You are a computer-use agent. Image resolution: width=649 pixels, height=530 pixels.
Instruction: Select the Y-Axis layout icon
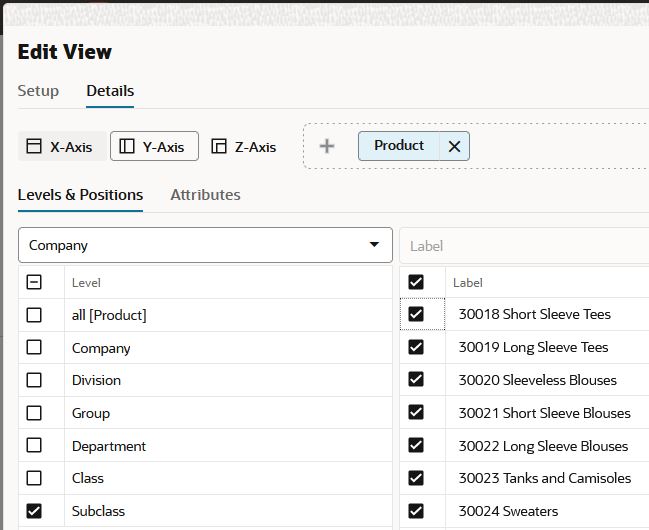127,146
